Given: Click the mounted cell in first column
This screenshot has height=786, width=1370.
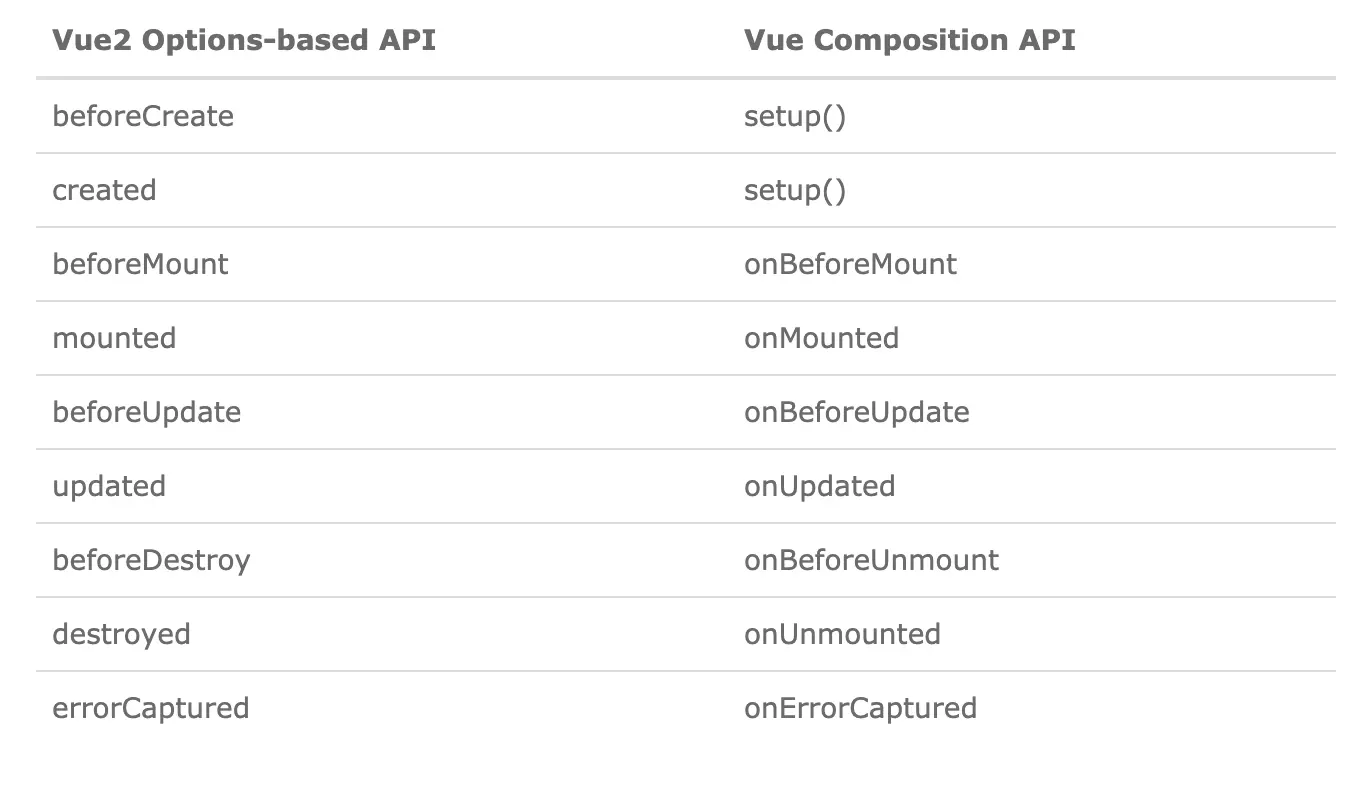Looking at the screenshot, I should [114, 338].
